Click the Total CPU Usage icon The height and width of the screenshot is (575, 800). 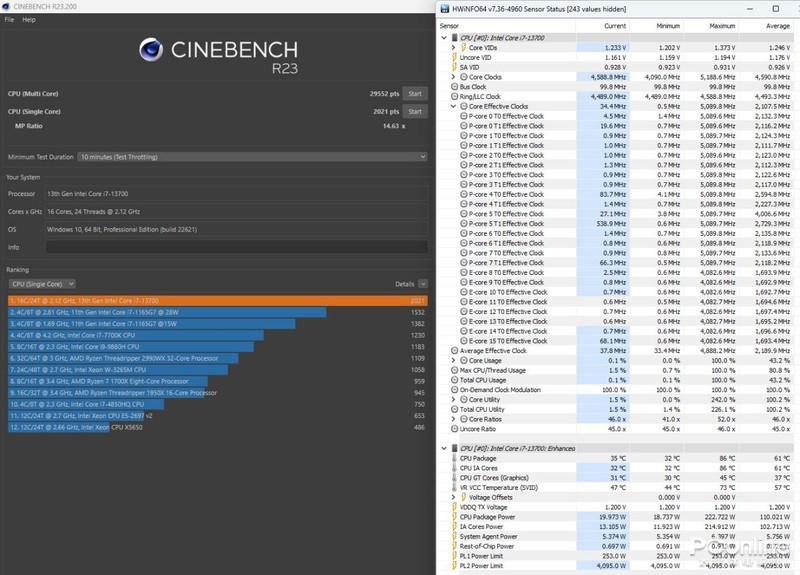pos(455,380)
